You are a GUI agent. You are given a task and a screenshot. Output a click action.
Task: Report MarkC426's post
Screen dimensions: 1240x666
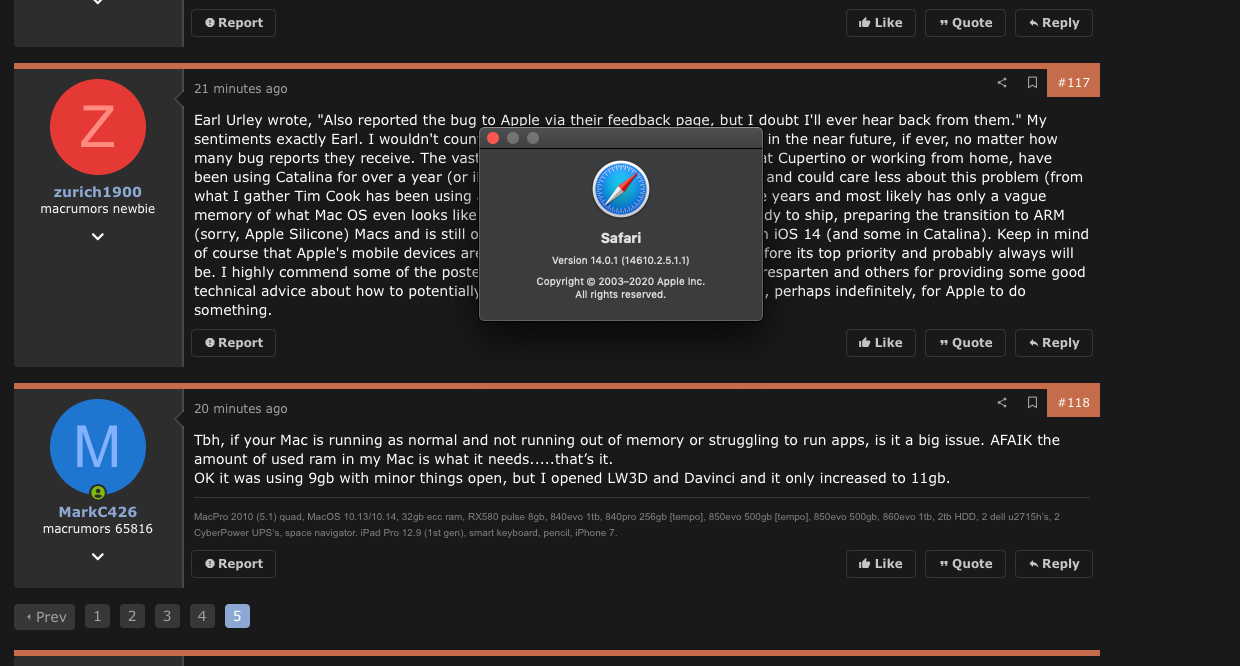point(233,564)
